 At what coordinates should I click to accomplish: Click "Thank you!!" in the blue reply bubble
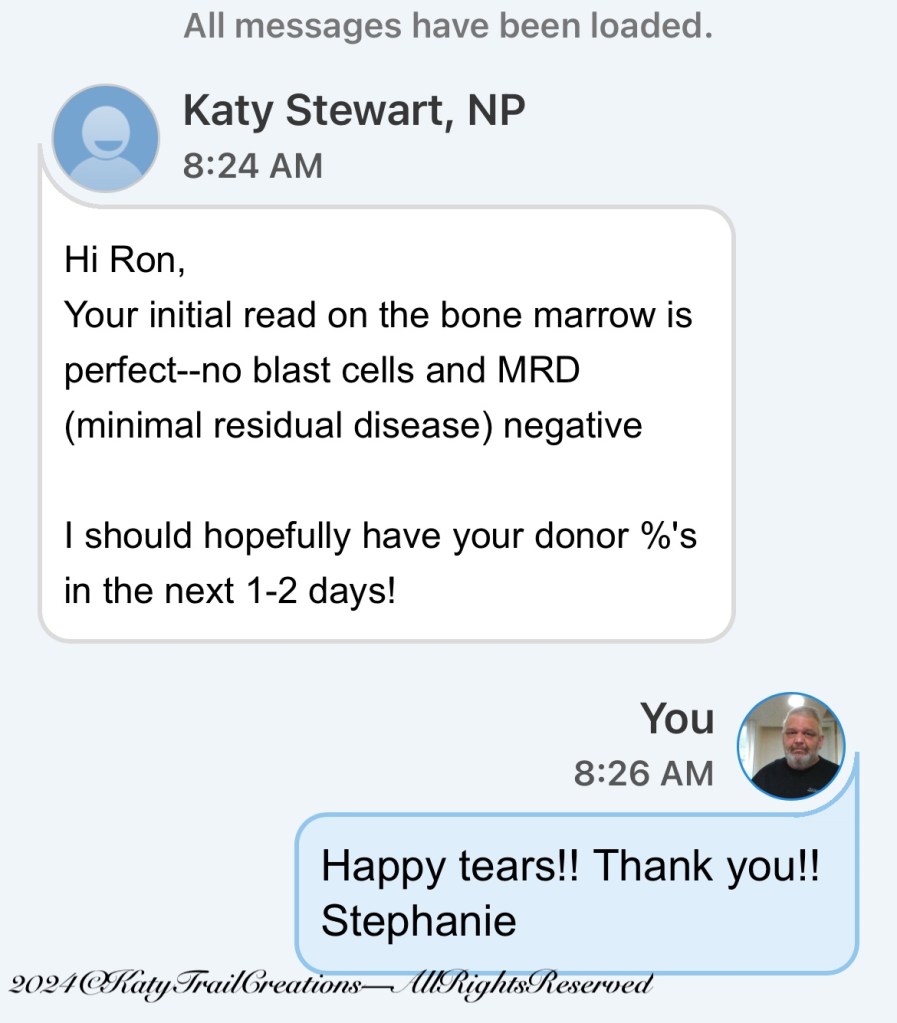coord(706,865)
